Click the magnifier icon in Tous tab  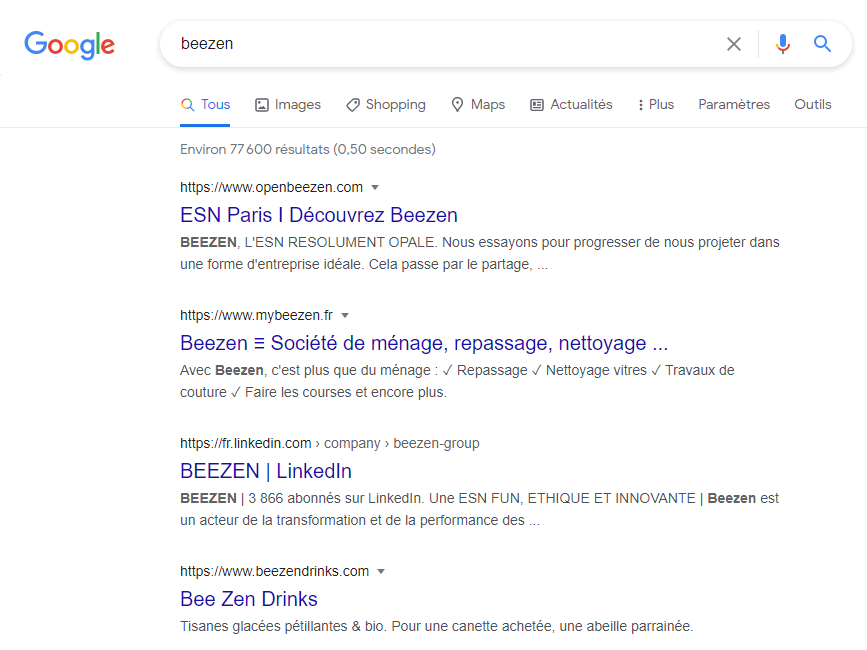coord(187,104)
